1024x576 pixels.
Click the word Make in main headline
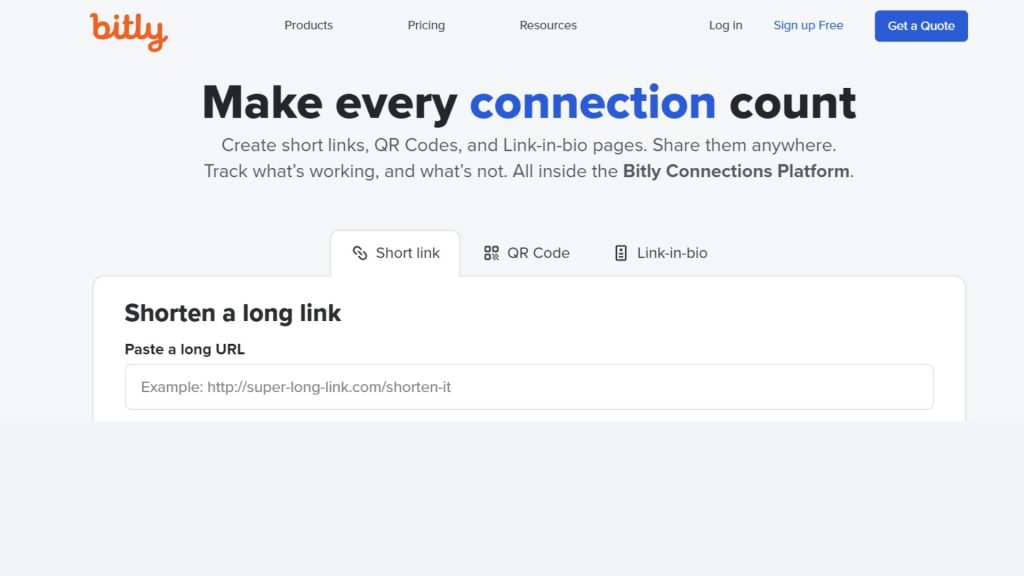coord(263,103)
